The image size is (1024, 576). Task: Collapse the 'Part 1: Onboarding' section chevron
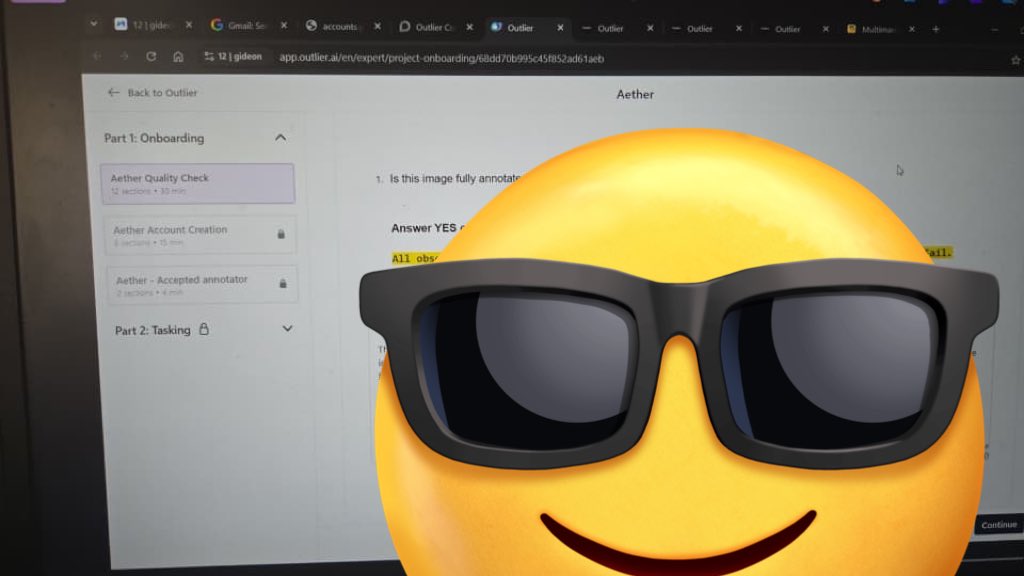pyautogui.click(x=280, y=138)
